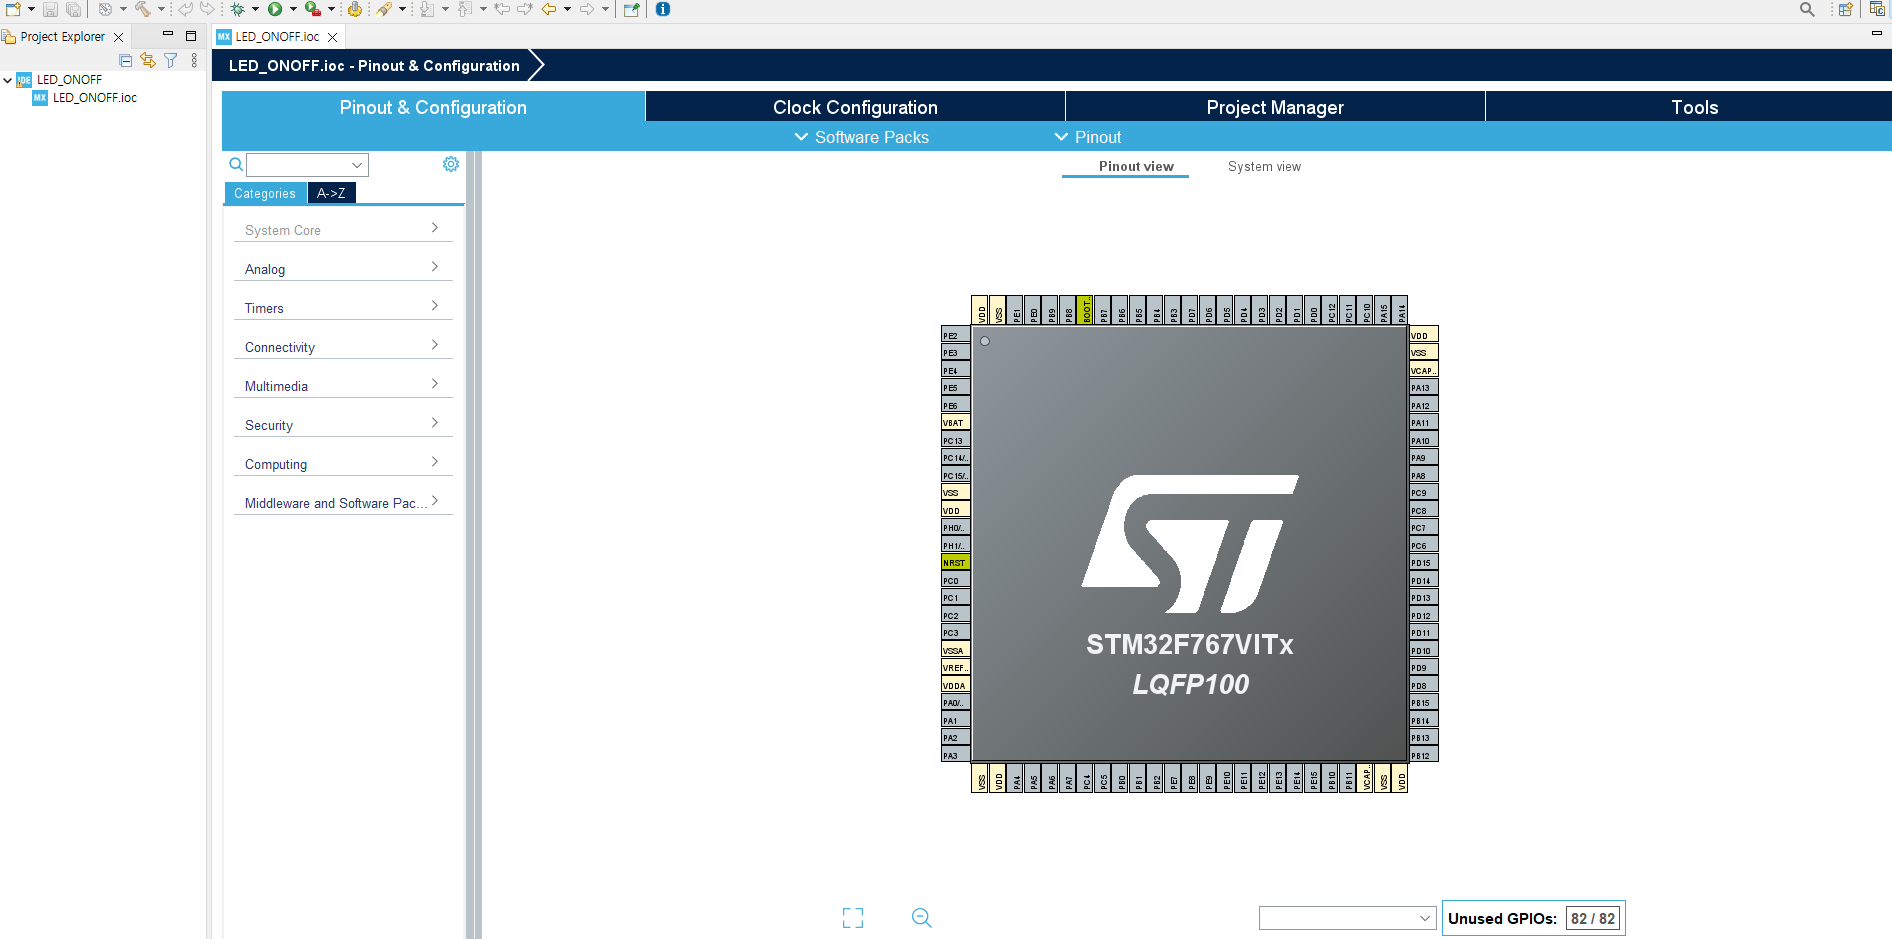The image size is (1892, 939).
Task: Open the peripheral search combo box
Action: point(308,165)
